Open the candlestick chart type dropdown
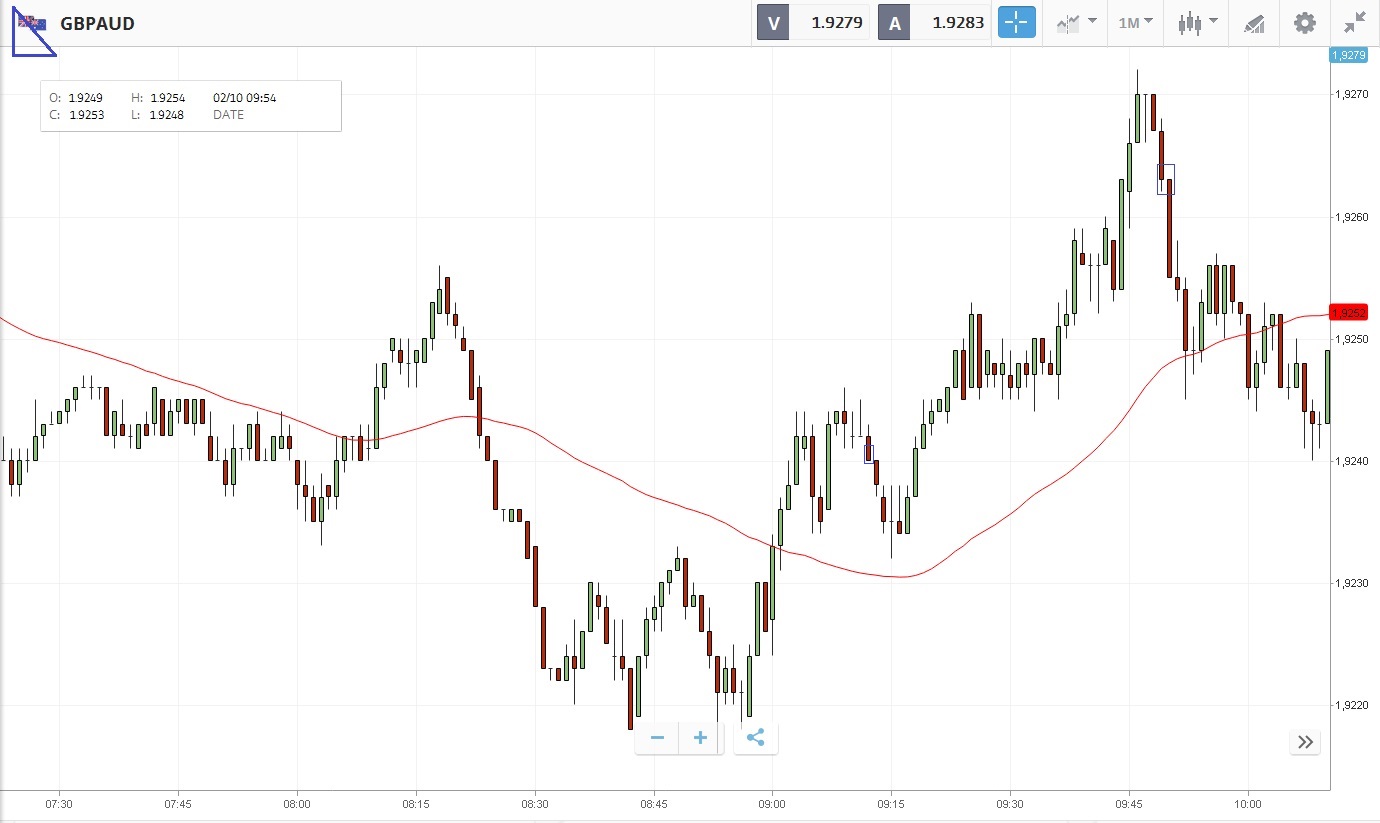The image size is (1380, 823). [x=1197, y=23]
